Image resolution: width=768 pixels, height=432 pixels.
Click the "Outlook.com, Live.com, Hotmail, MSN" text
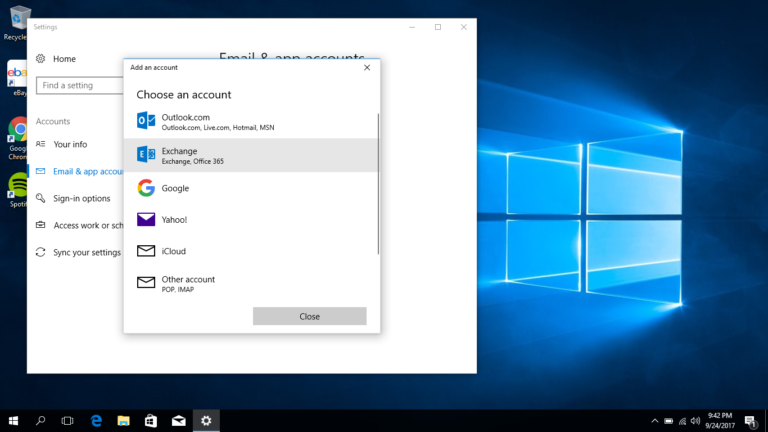click(218, 127)
